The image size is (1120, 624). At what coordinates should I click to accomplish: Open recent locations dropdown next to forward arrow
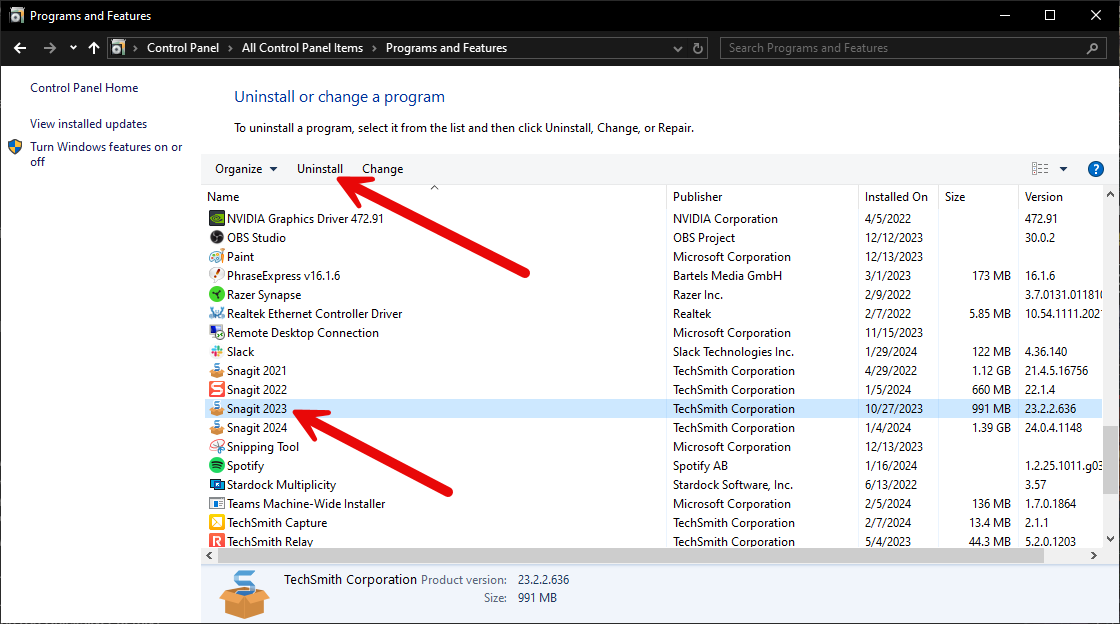[x=73, y=48]
